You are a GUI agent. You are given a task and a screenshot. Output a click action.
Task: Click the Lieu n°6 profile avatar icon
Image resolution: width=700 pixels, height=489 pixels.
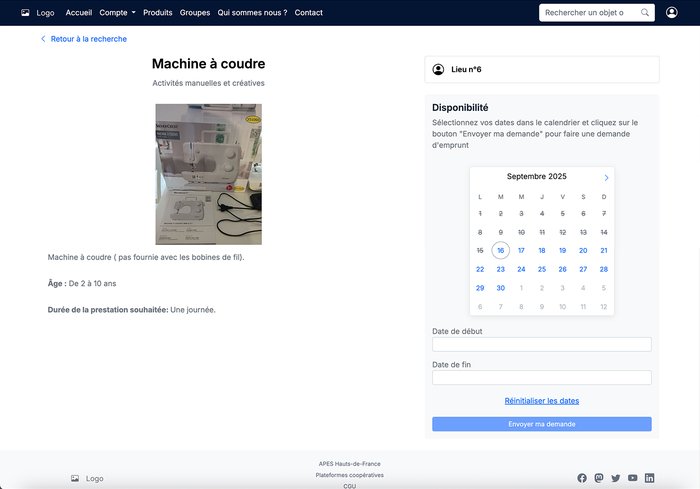438,69
